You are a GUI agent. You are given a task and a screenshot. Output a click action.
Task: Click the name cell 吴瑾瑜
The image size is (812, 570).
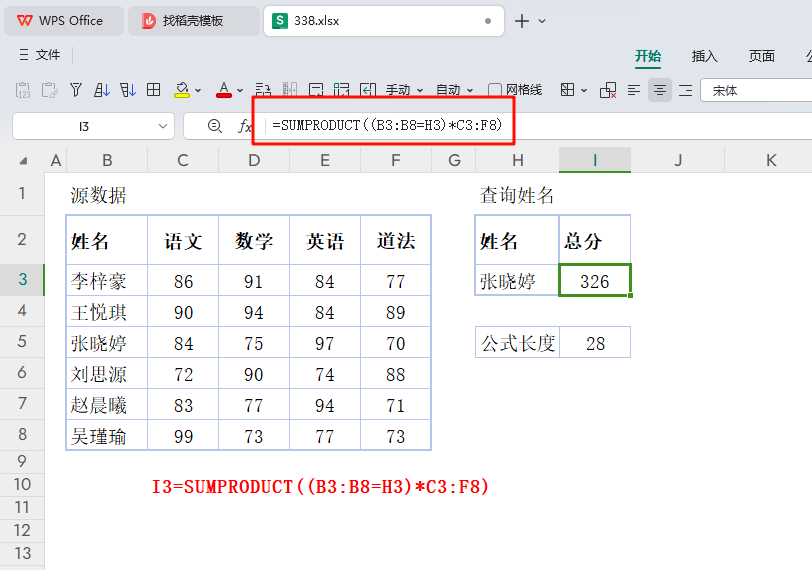107,436
